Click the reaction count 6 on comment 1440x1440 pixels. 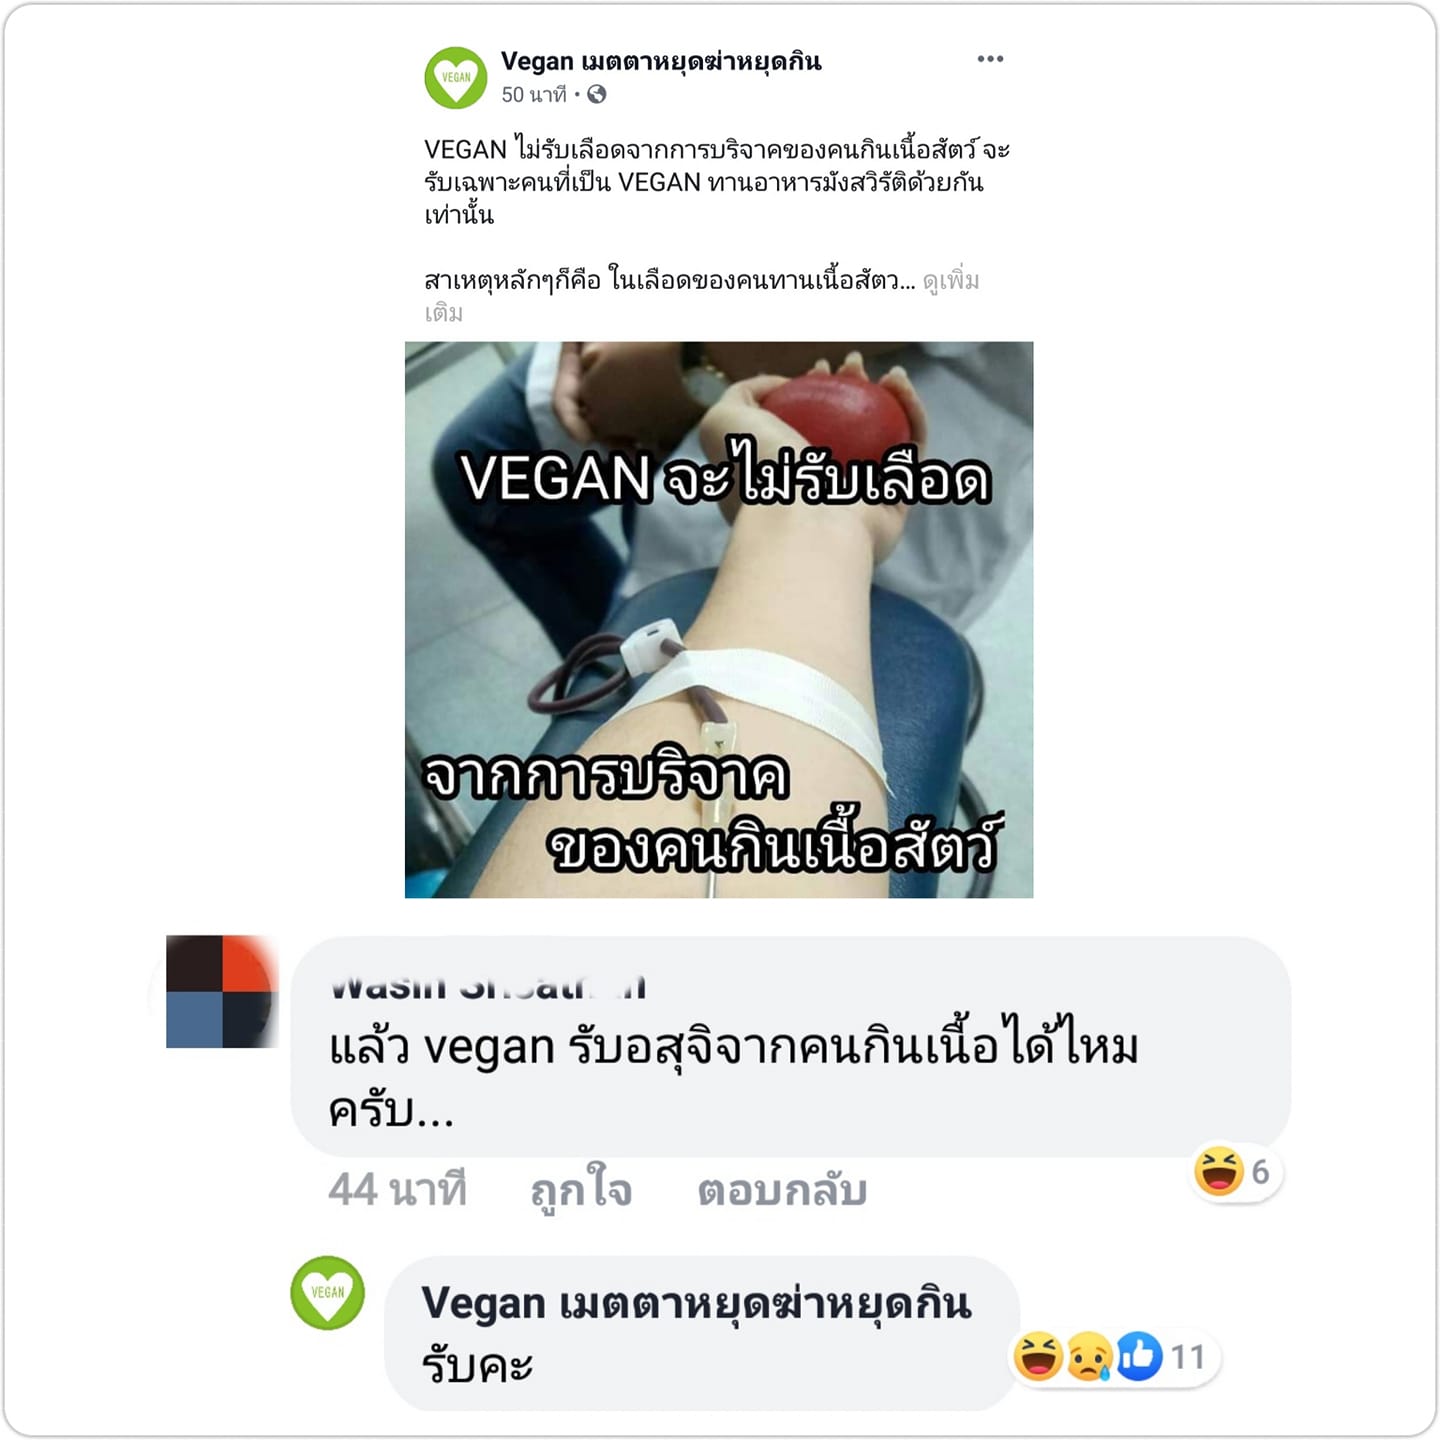[x=1260, y=1171]
